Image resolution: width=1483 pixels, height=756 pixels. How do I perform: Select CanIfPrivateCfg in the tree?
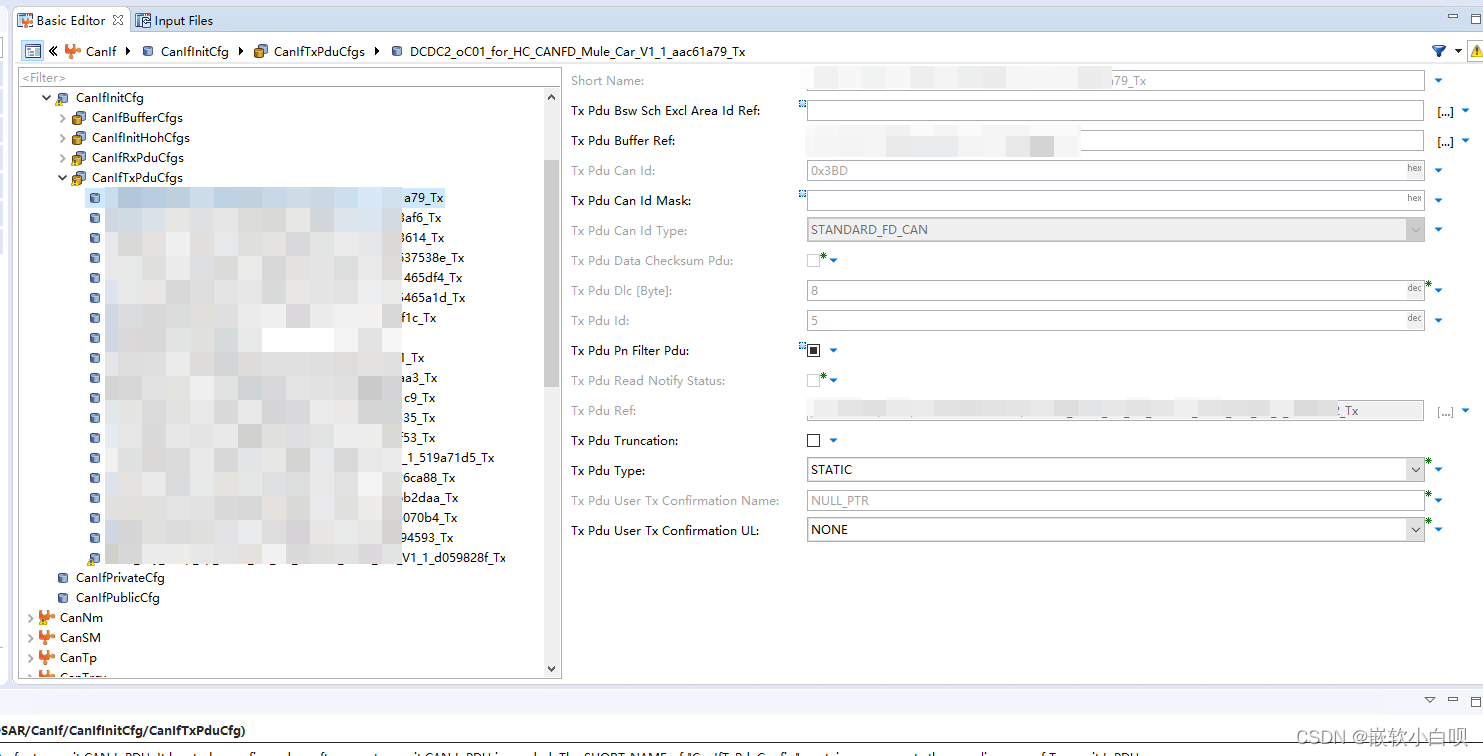pos(120,578)
